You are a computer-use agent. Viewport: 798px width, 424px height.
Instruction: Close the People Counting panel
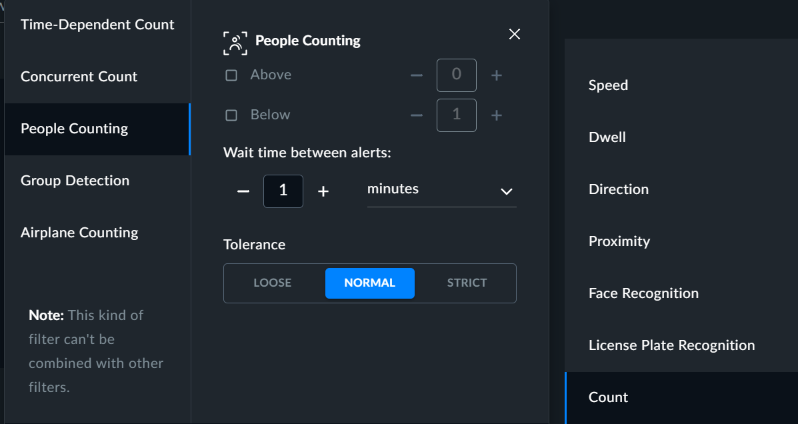(x=515, y=34)
